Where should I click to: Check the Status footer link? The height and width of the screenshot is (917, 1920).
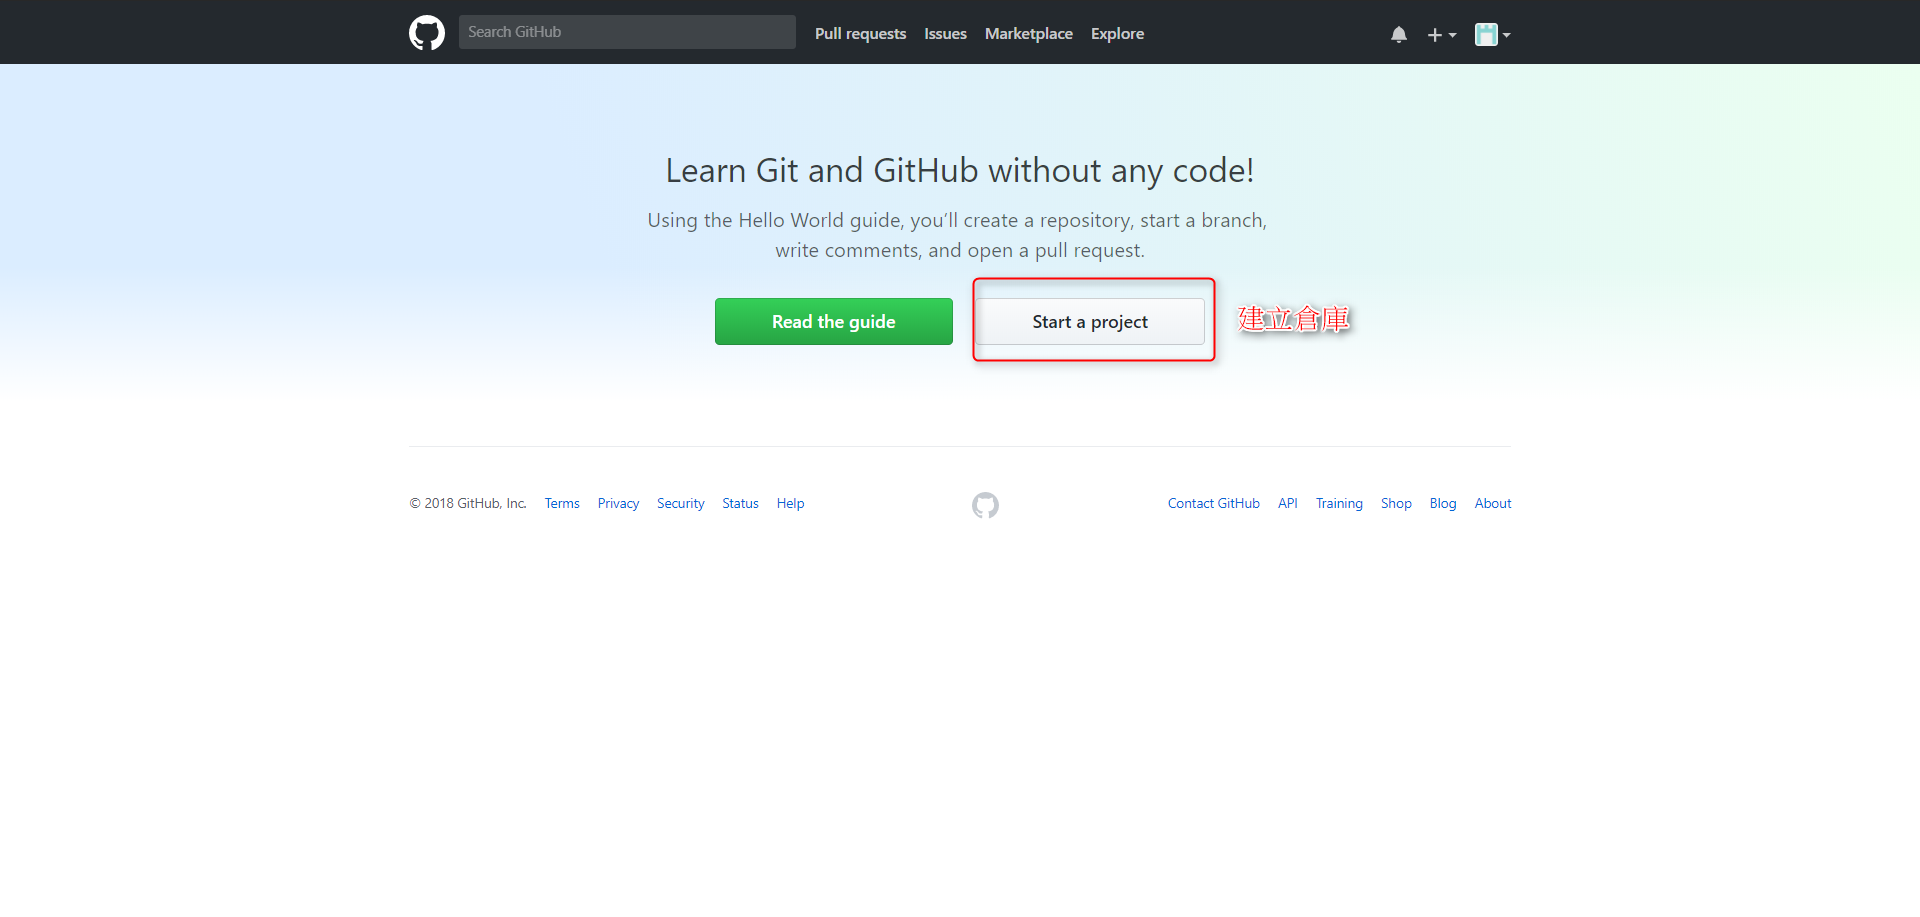coord(740,503)
